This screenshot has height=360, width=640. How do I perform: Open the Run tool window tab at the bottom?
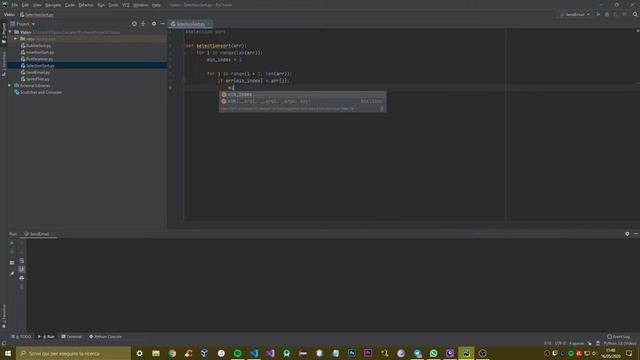47,337
